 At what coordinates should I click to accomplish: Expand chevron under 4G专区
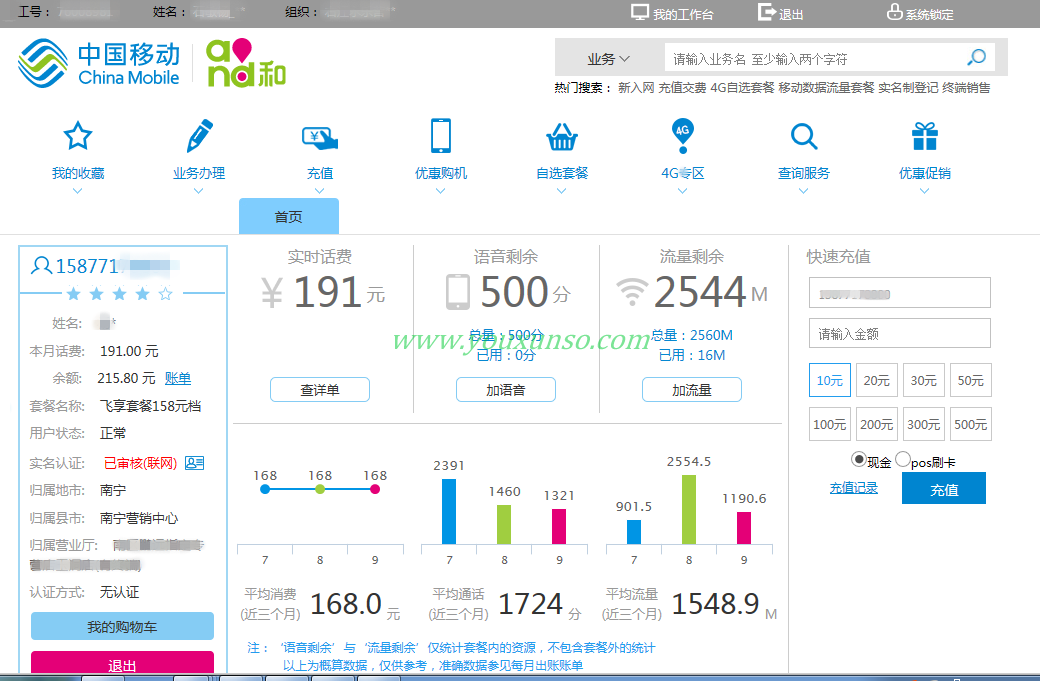pos(682,191)
